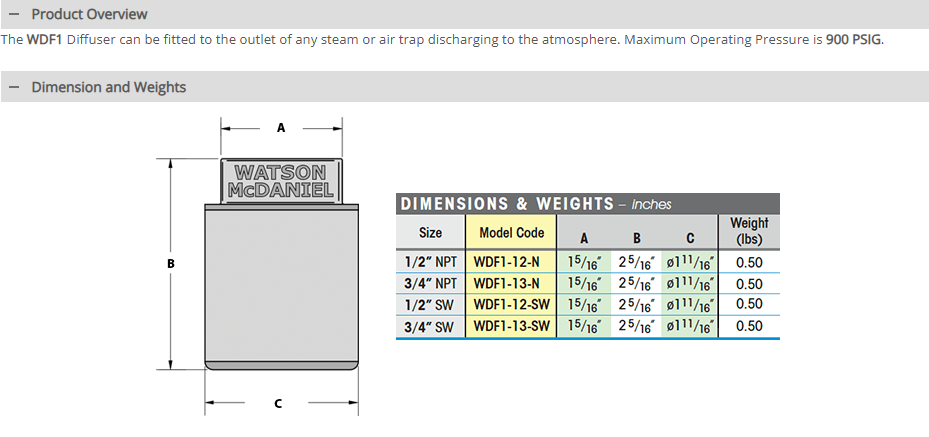
Task: Collapse the Product Overview section minus icon
Action: (13, 14)
